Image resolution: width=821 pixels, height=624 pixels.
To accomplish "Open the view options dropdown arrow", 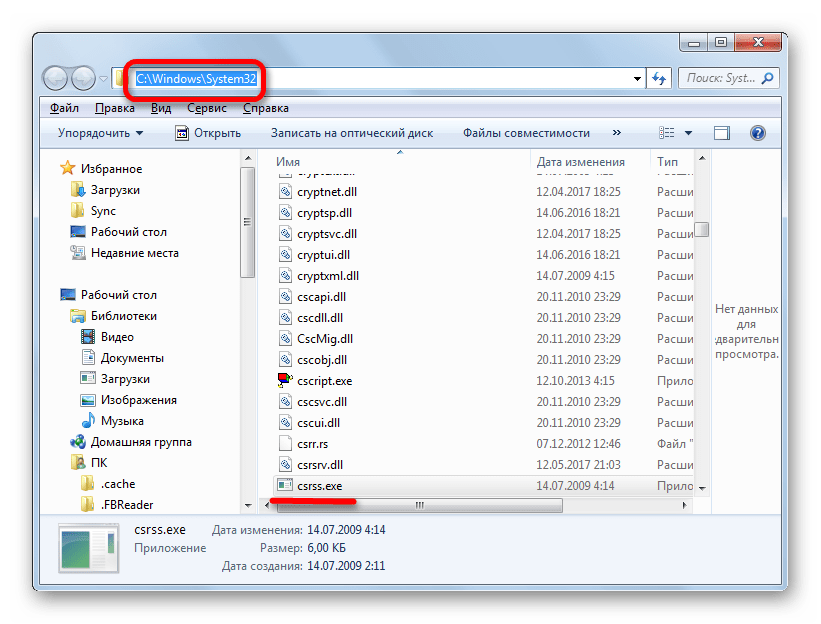I will coord(689,133).
